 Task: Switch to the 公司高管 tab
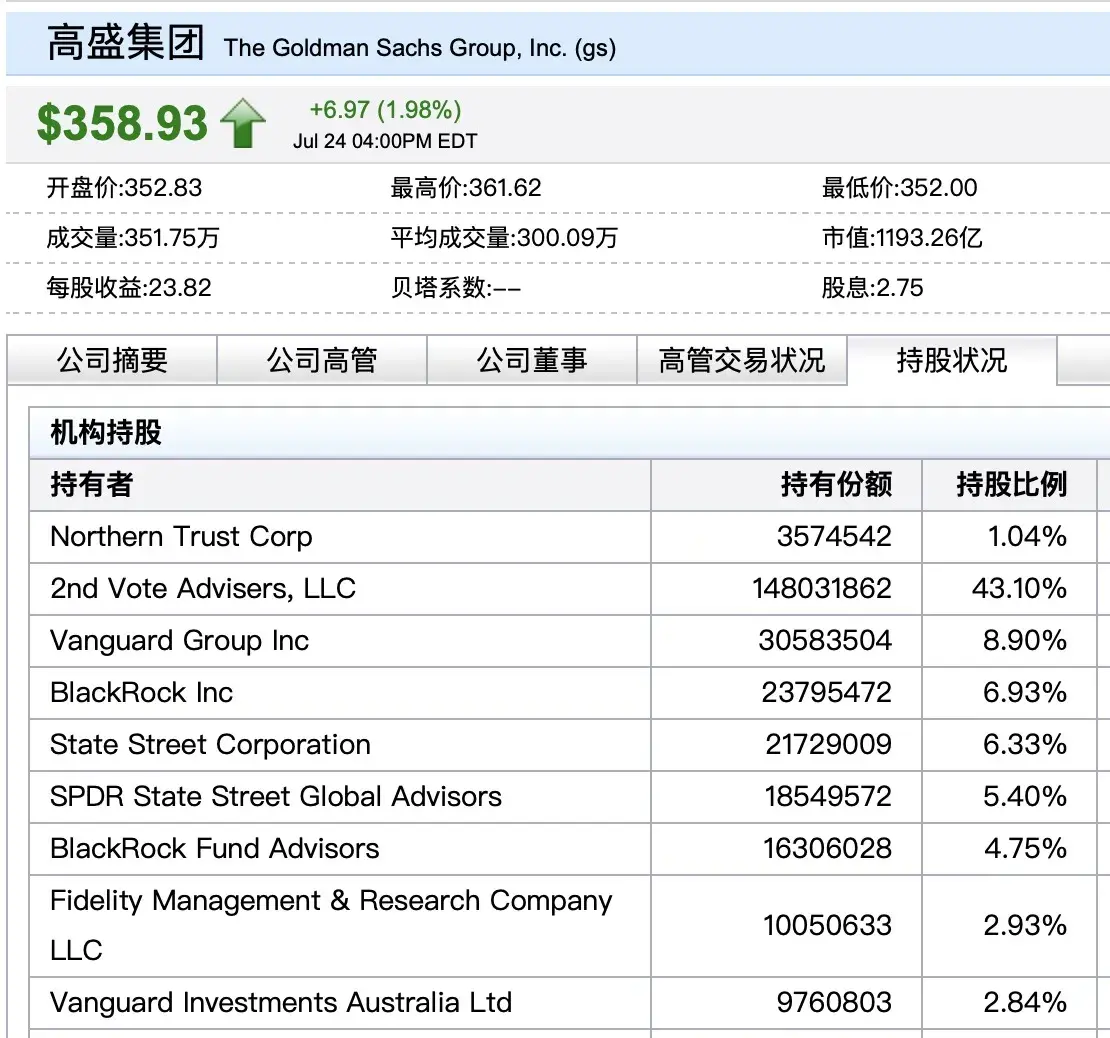tap(321, 360)
